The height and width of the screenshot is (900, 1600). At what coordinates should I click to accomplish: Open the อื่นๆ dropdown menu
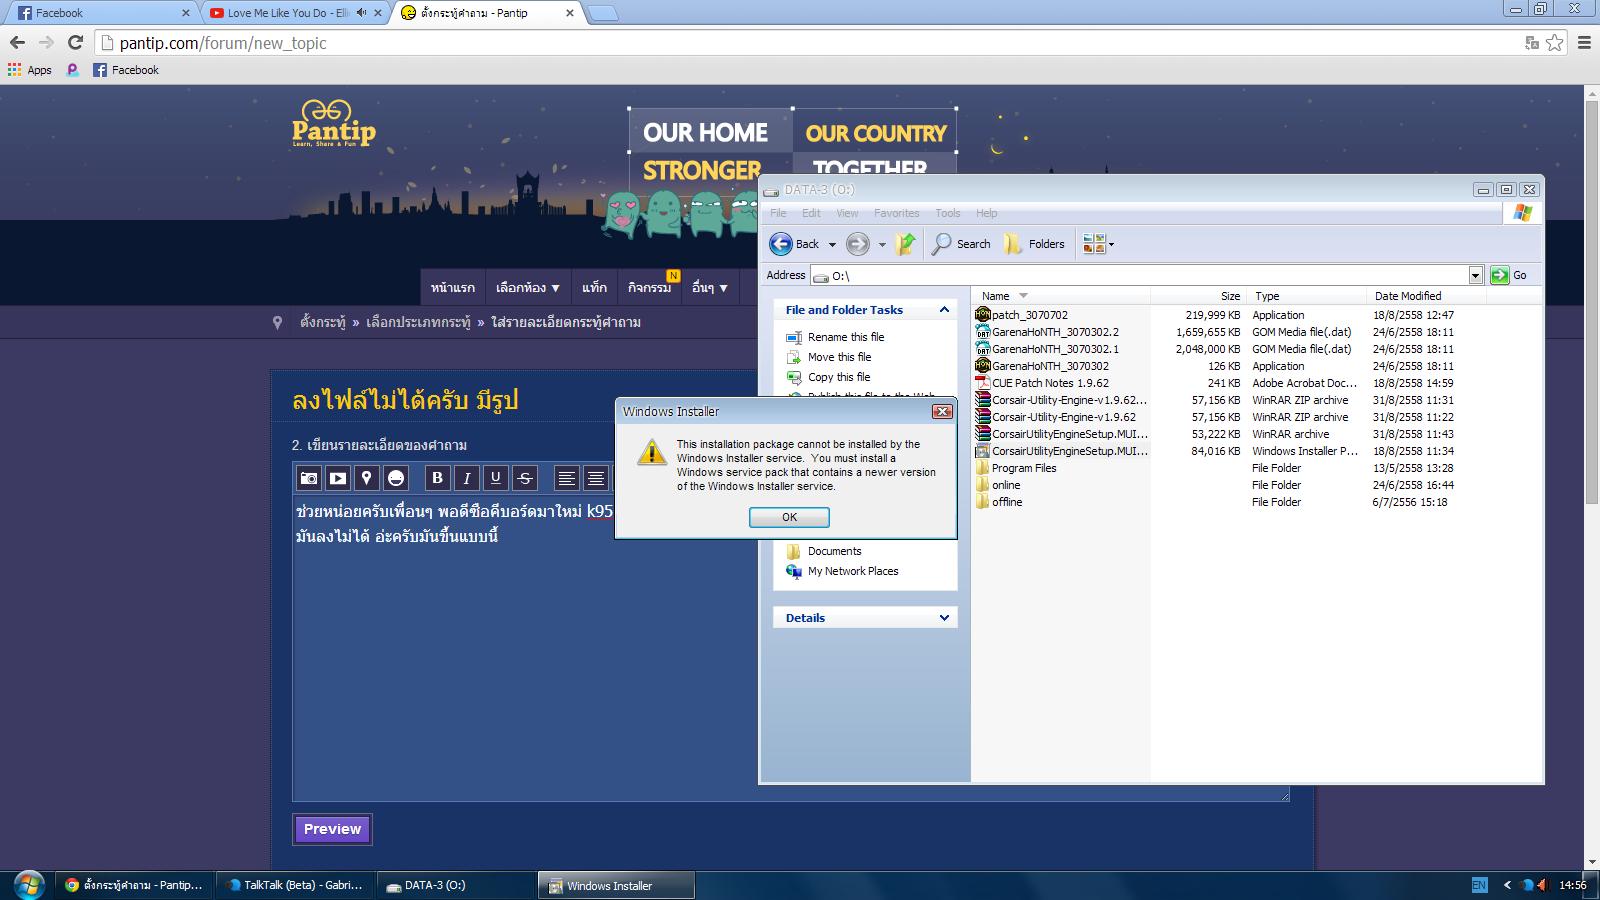710,288
